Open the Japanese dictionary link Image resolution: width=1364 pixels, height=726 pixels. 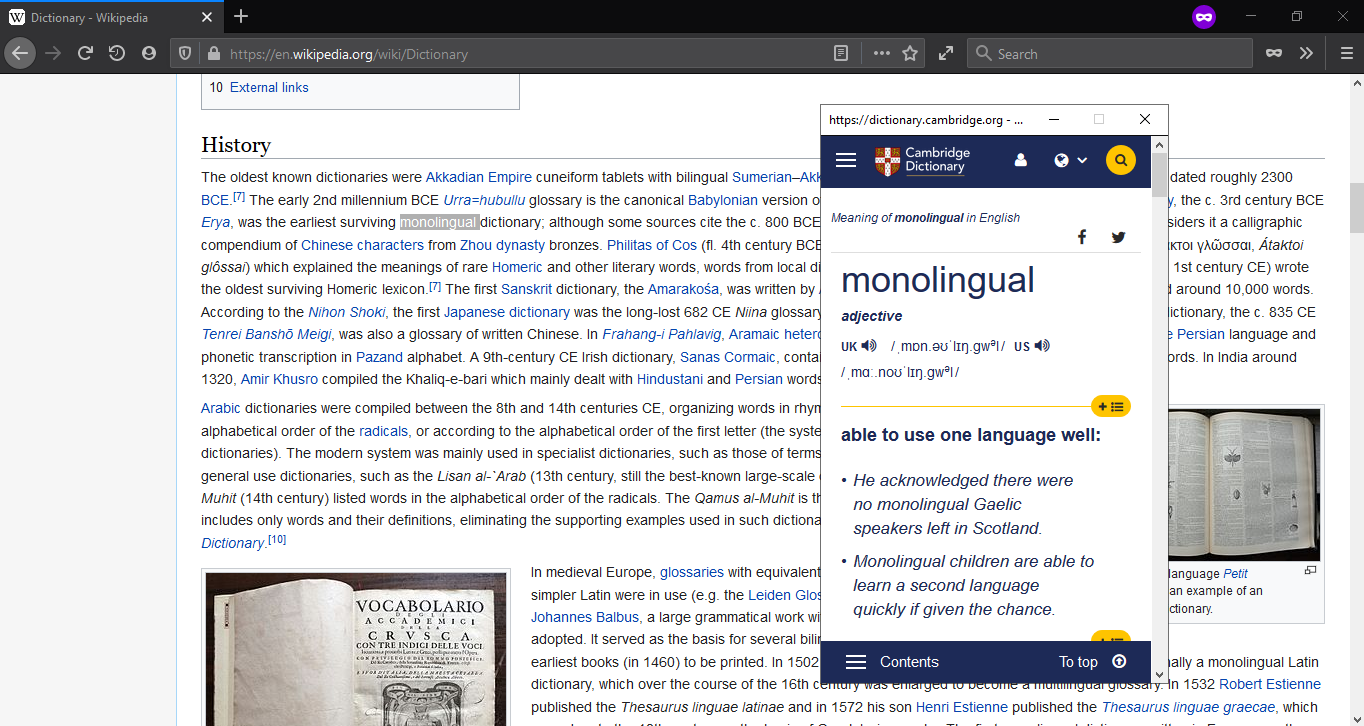tap(507, 312)
